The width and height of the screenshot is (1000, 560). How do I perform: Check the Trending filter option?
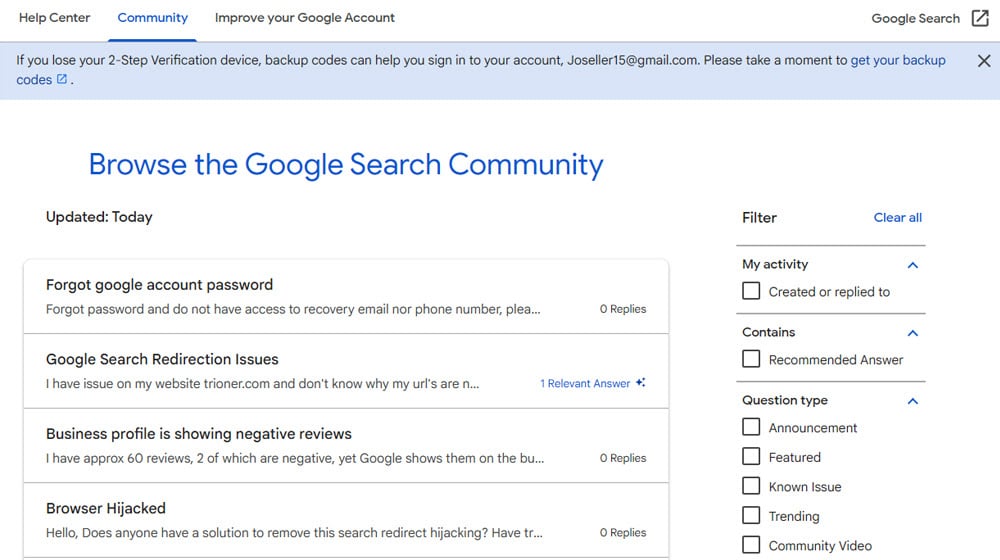pyautogui.click(x=751, y=516)
